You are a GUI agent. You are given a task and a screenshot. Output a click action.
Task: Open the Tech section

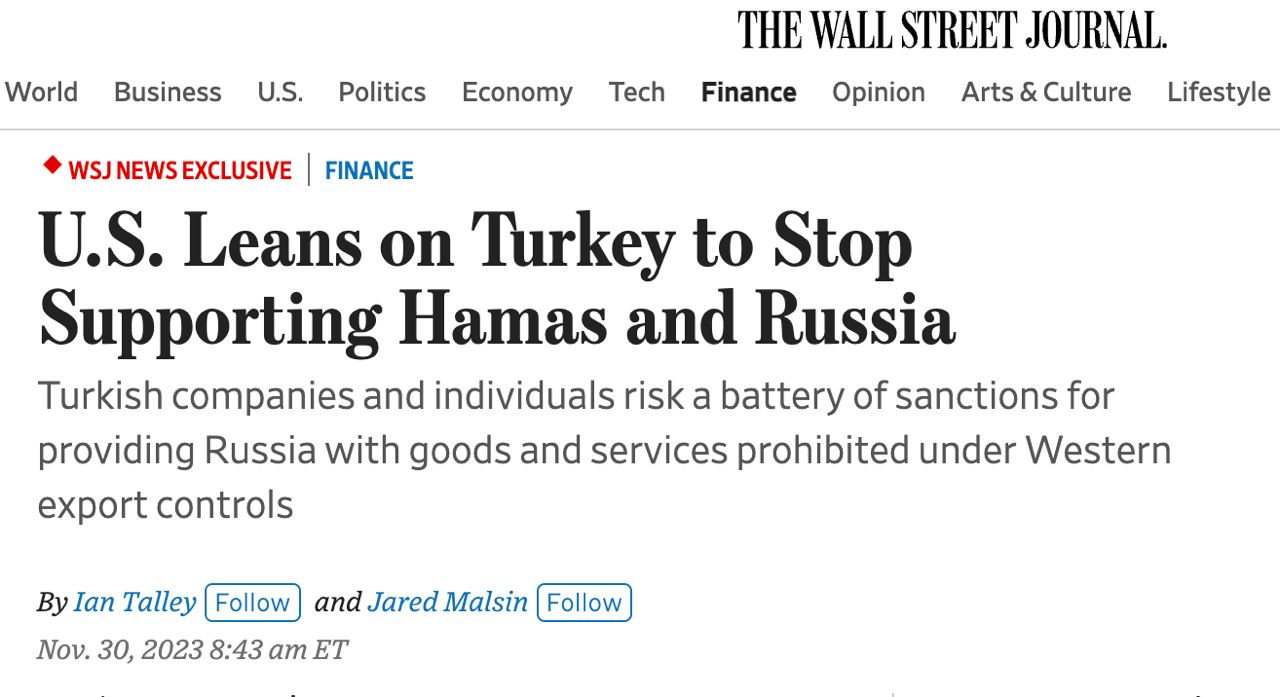637,92
